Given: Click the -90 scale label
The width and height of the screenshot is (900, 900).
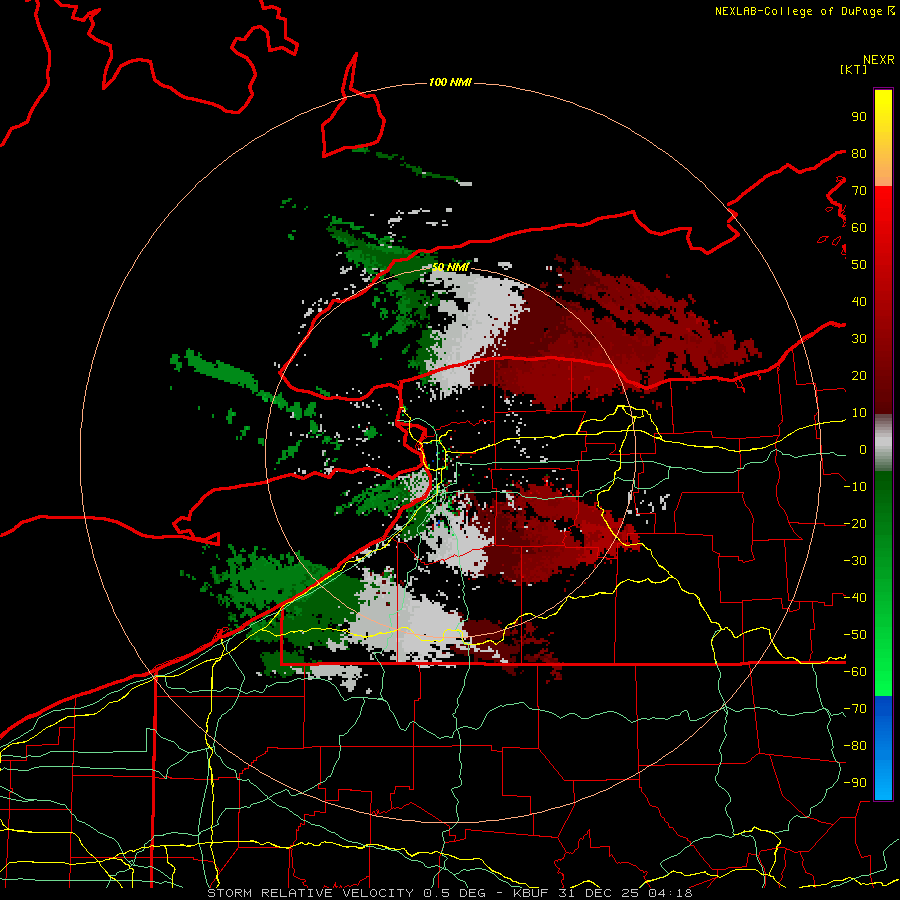Looking at the screenshot, I should 855,783.
